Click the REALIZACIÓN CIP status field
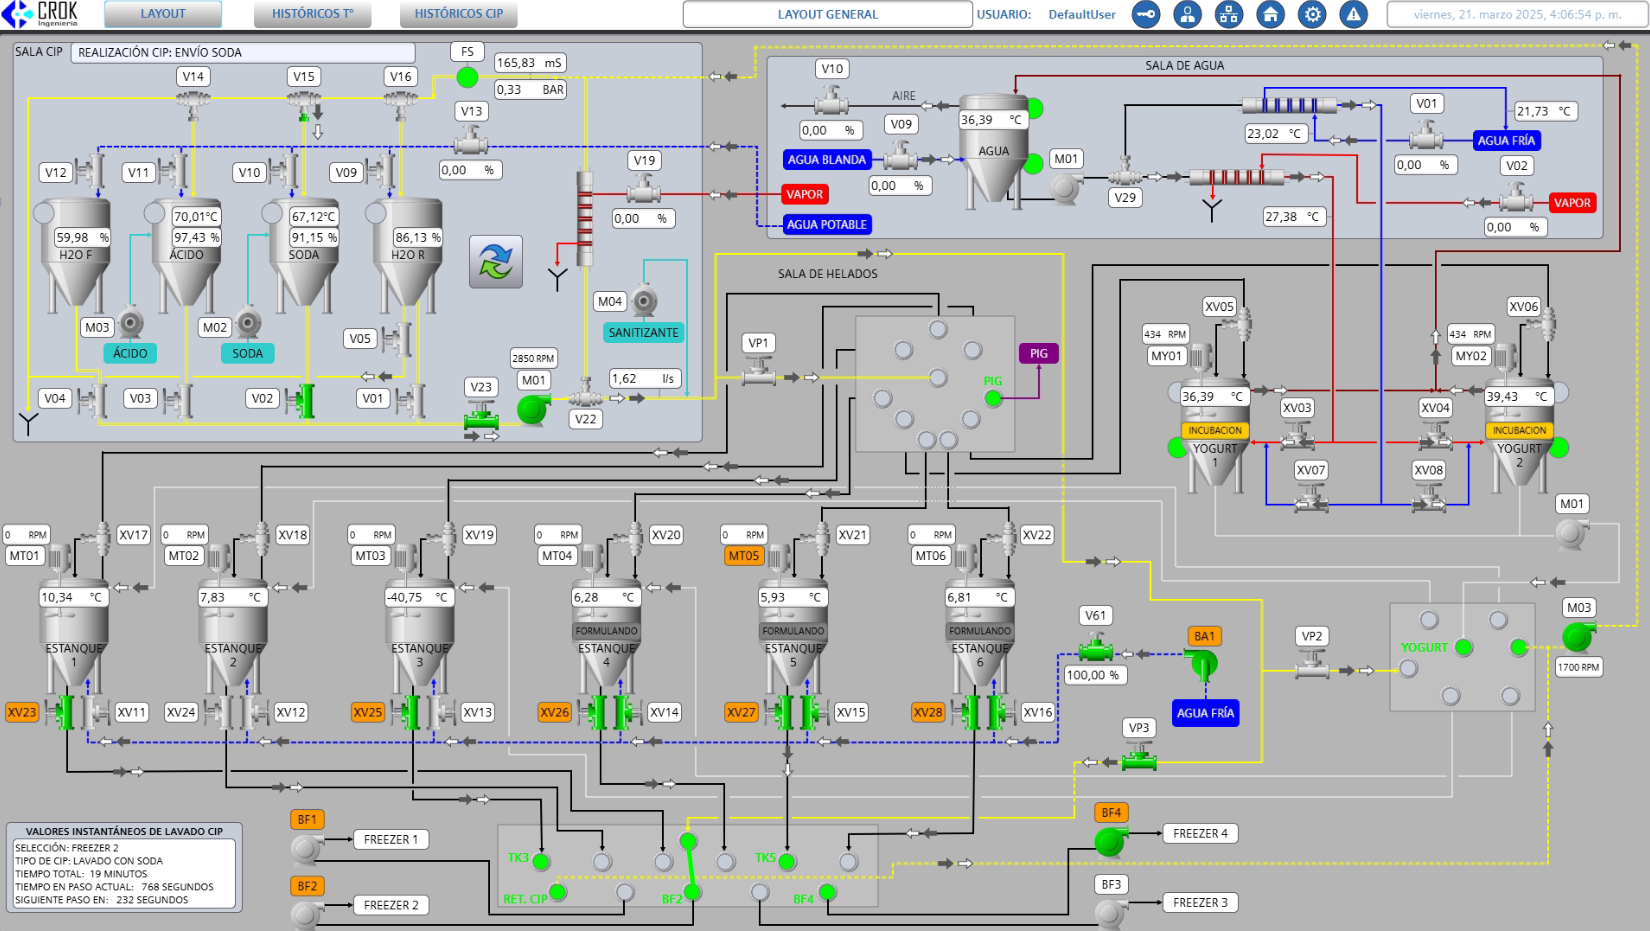 243,53
